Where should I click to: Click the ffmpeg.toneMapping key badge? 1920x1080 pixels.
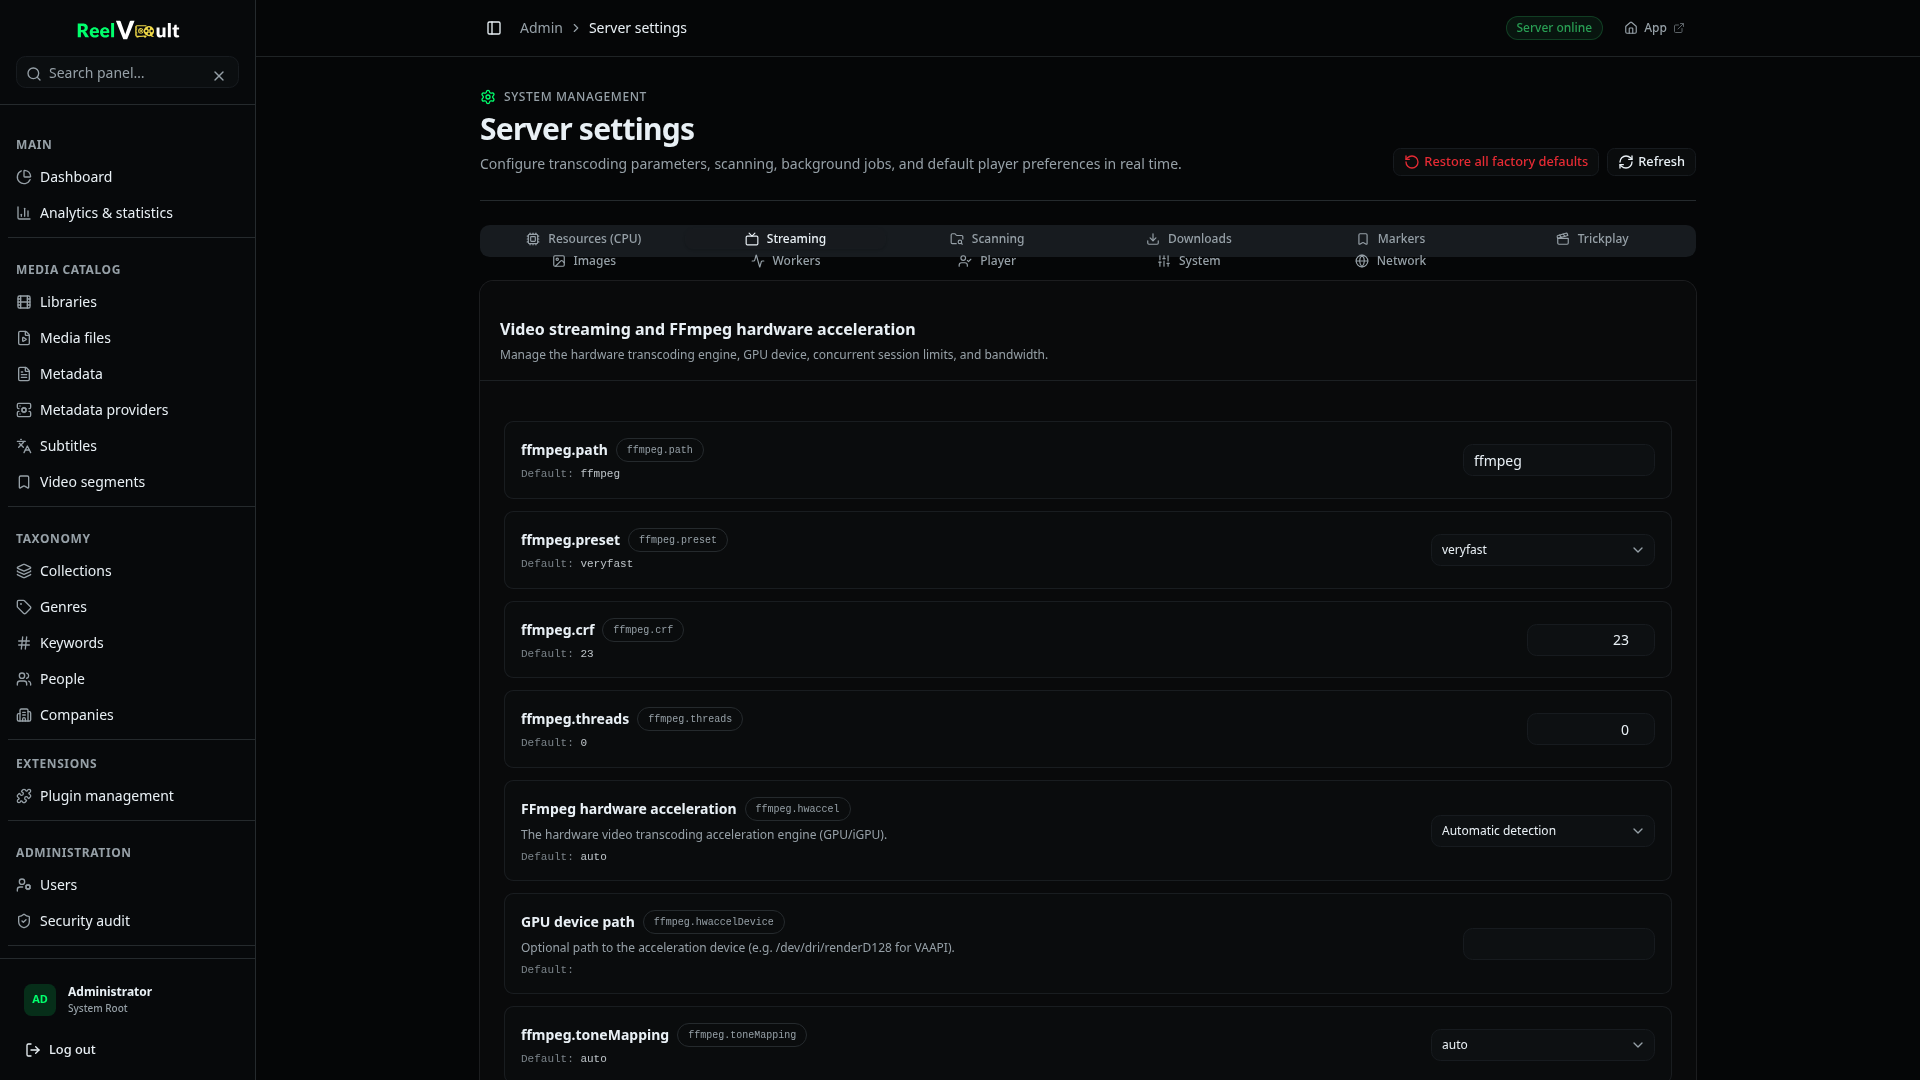(x=741, y=1035)
